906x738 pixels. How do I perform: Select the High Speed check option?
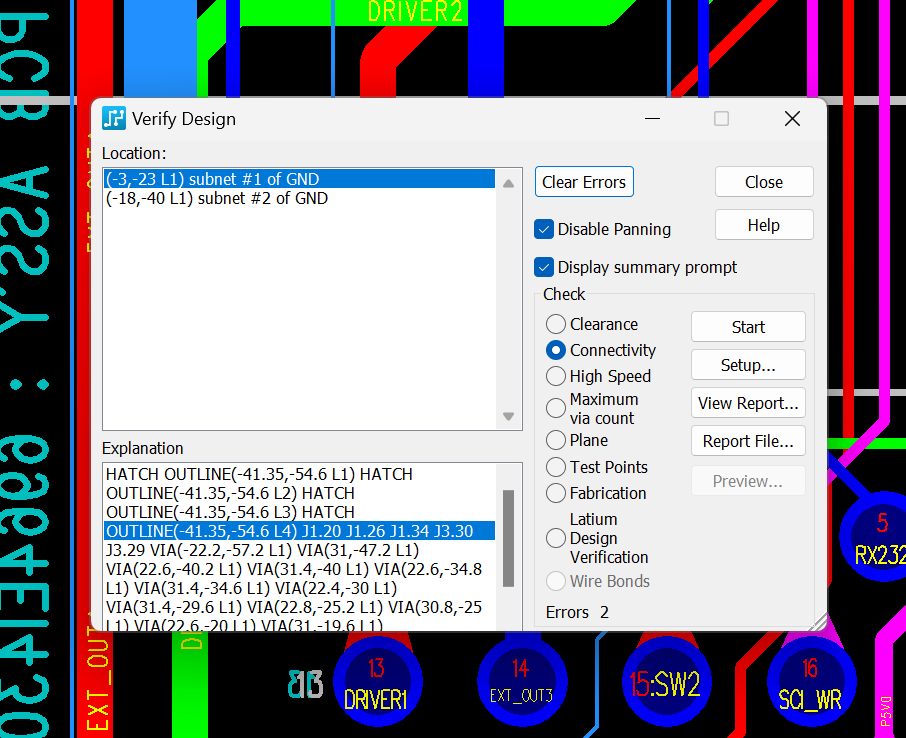556,376
